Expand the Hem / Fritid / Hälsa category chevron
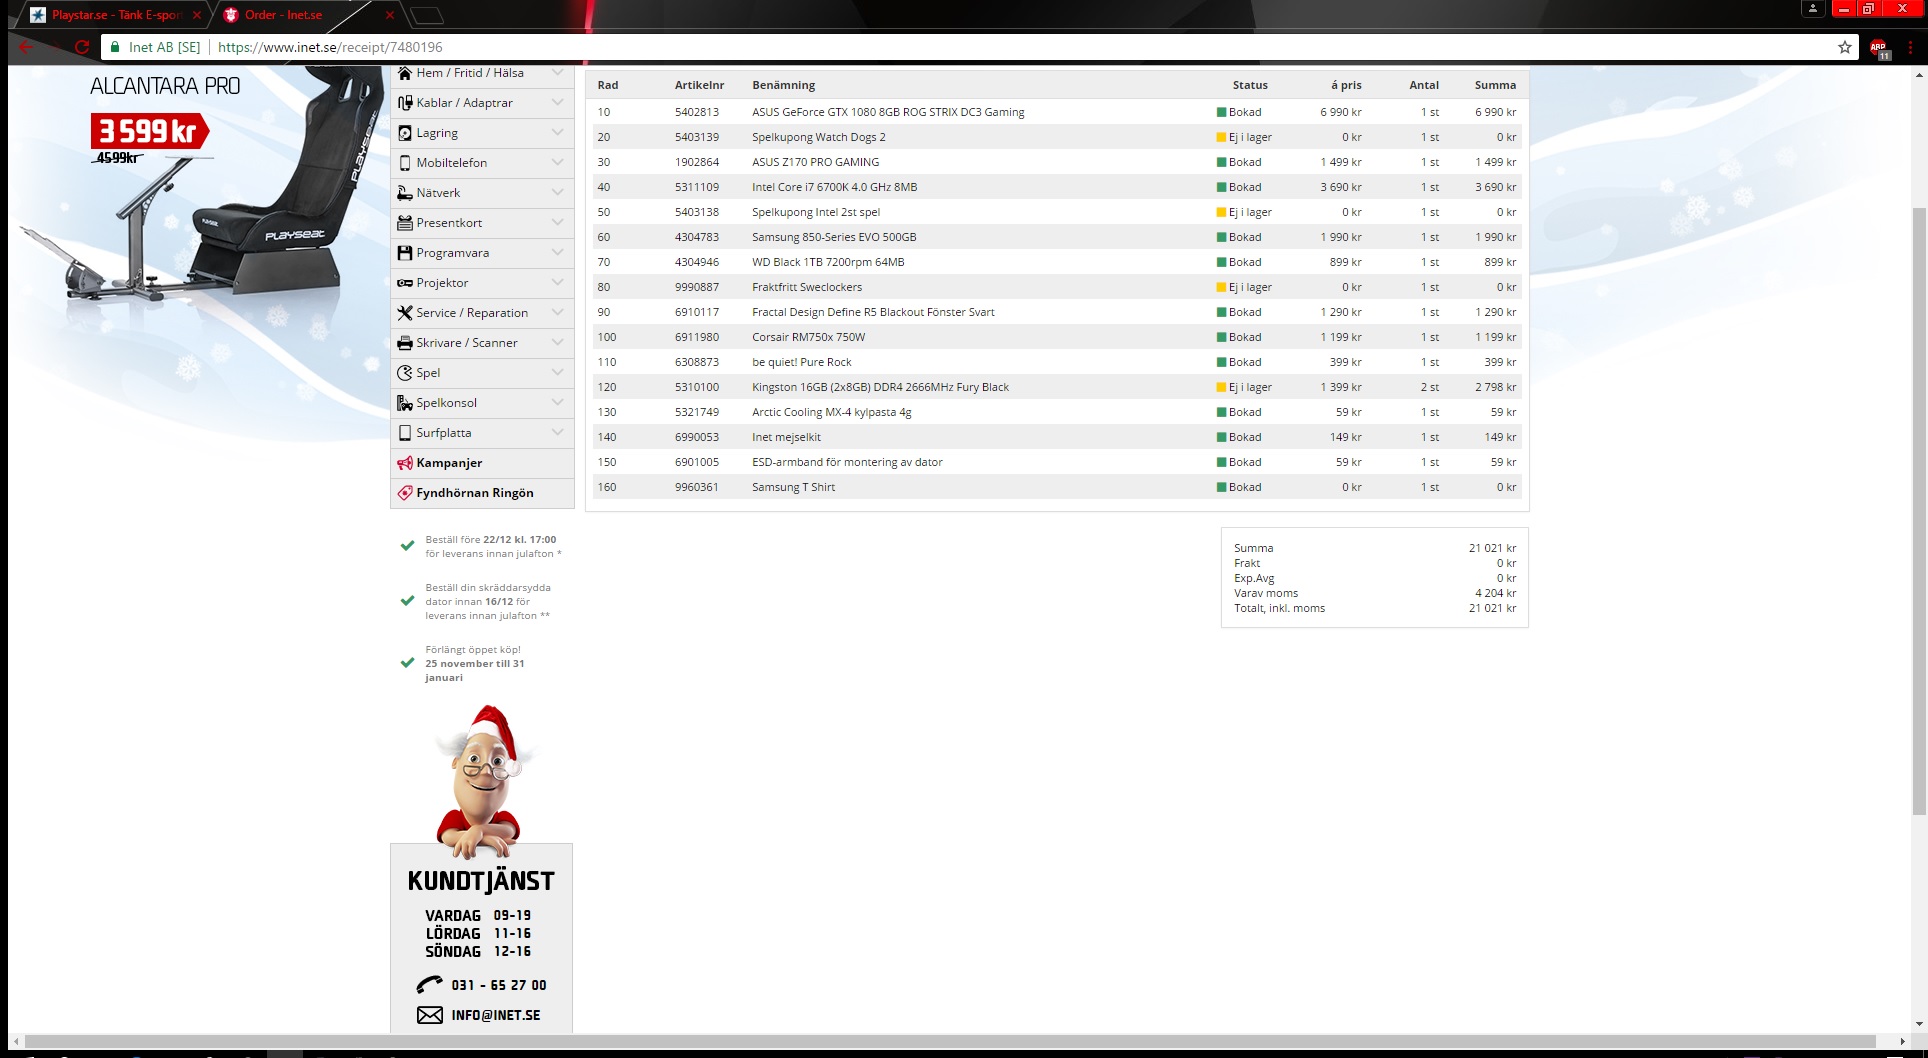The image size is (1928, 1058). (557, 73)
